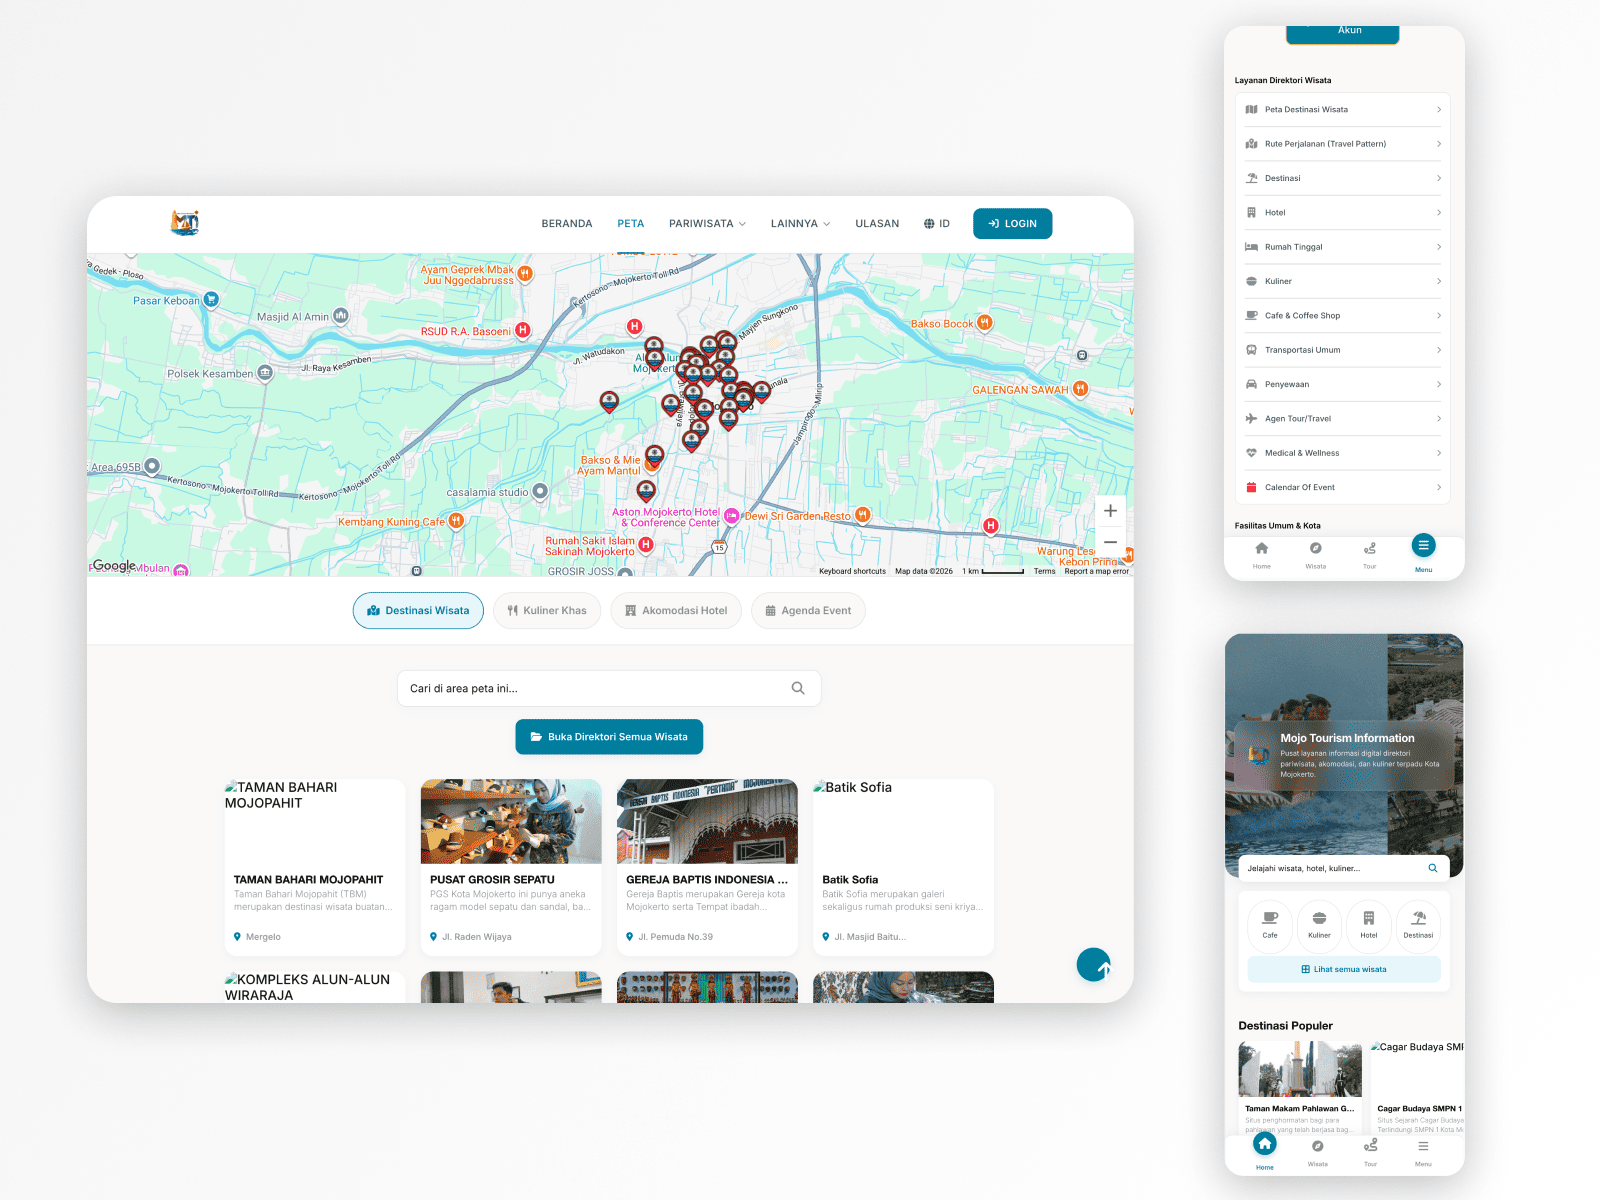Zoom out on the map

tap(1110, 542)
